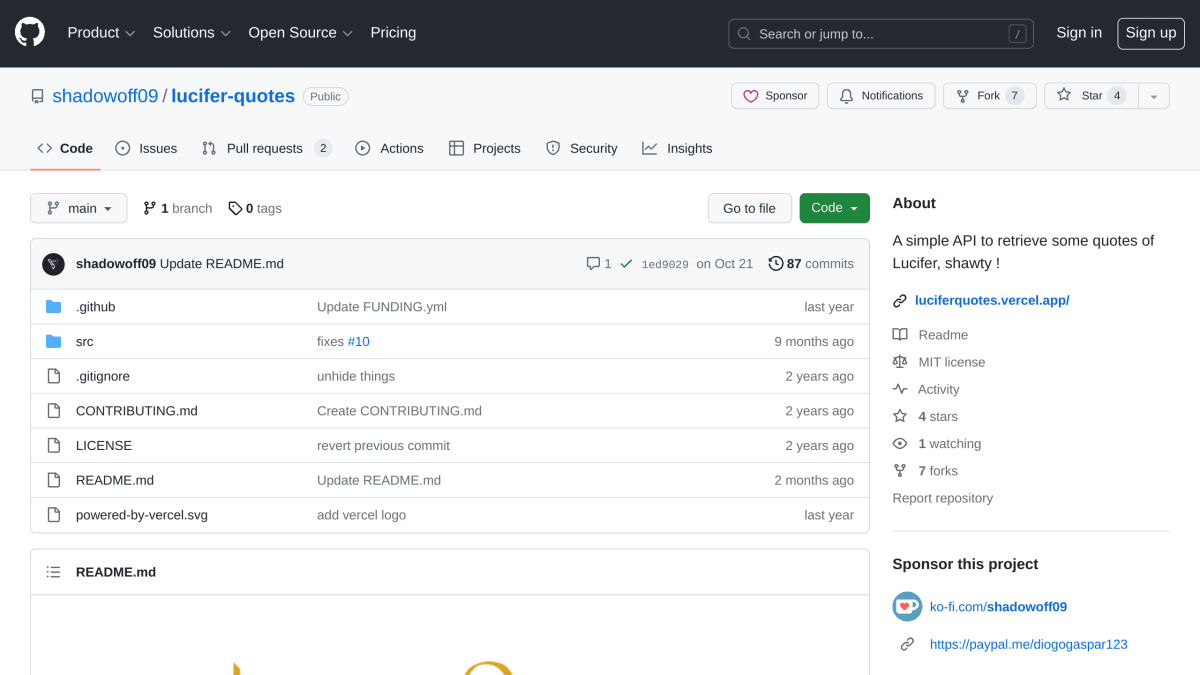Click the powered-by-vercel.svg file icon

[54, 515]
